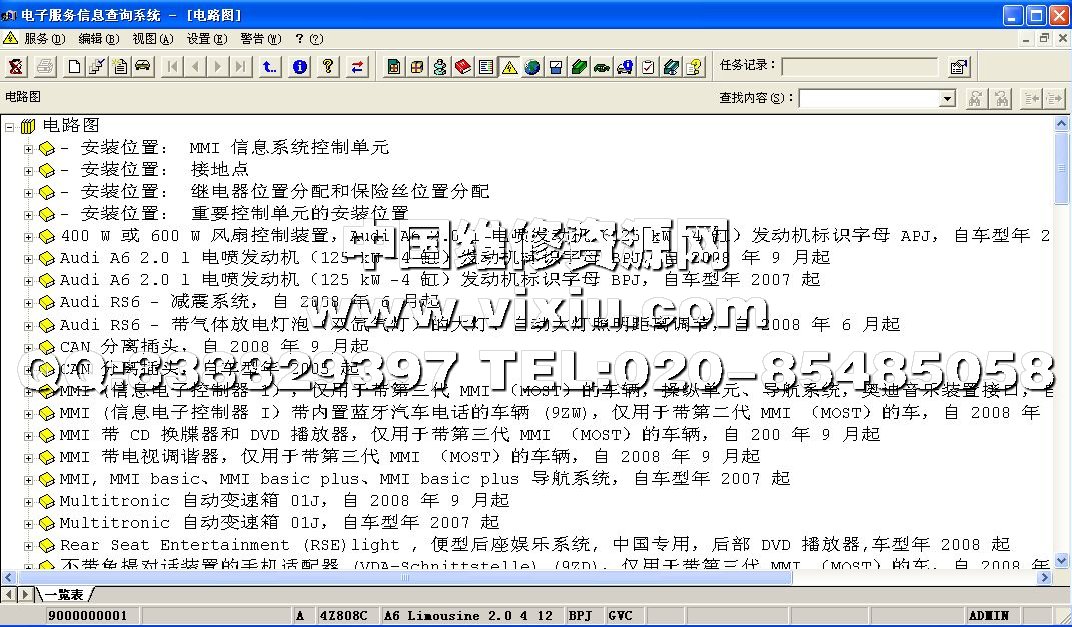Click the red and blue swap arrows icon
The height and width of the screenshot is (627, 1072).
point(357,66)
